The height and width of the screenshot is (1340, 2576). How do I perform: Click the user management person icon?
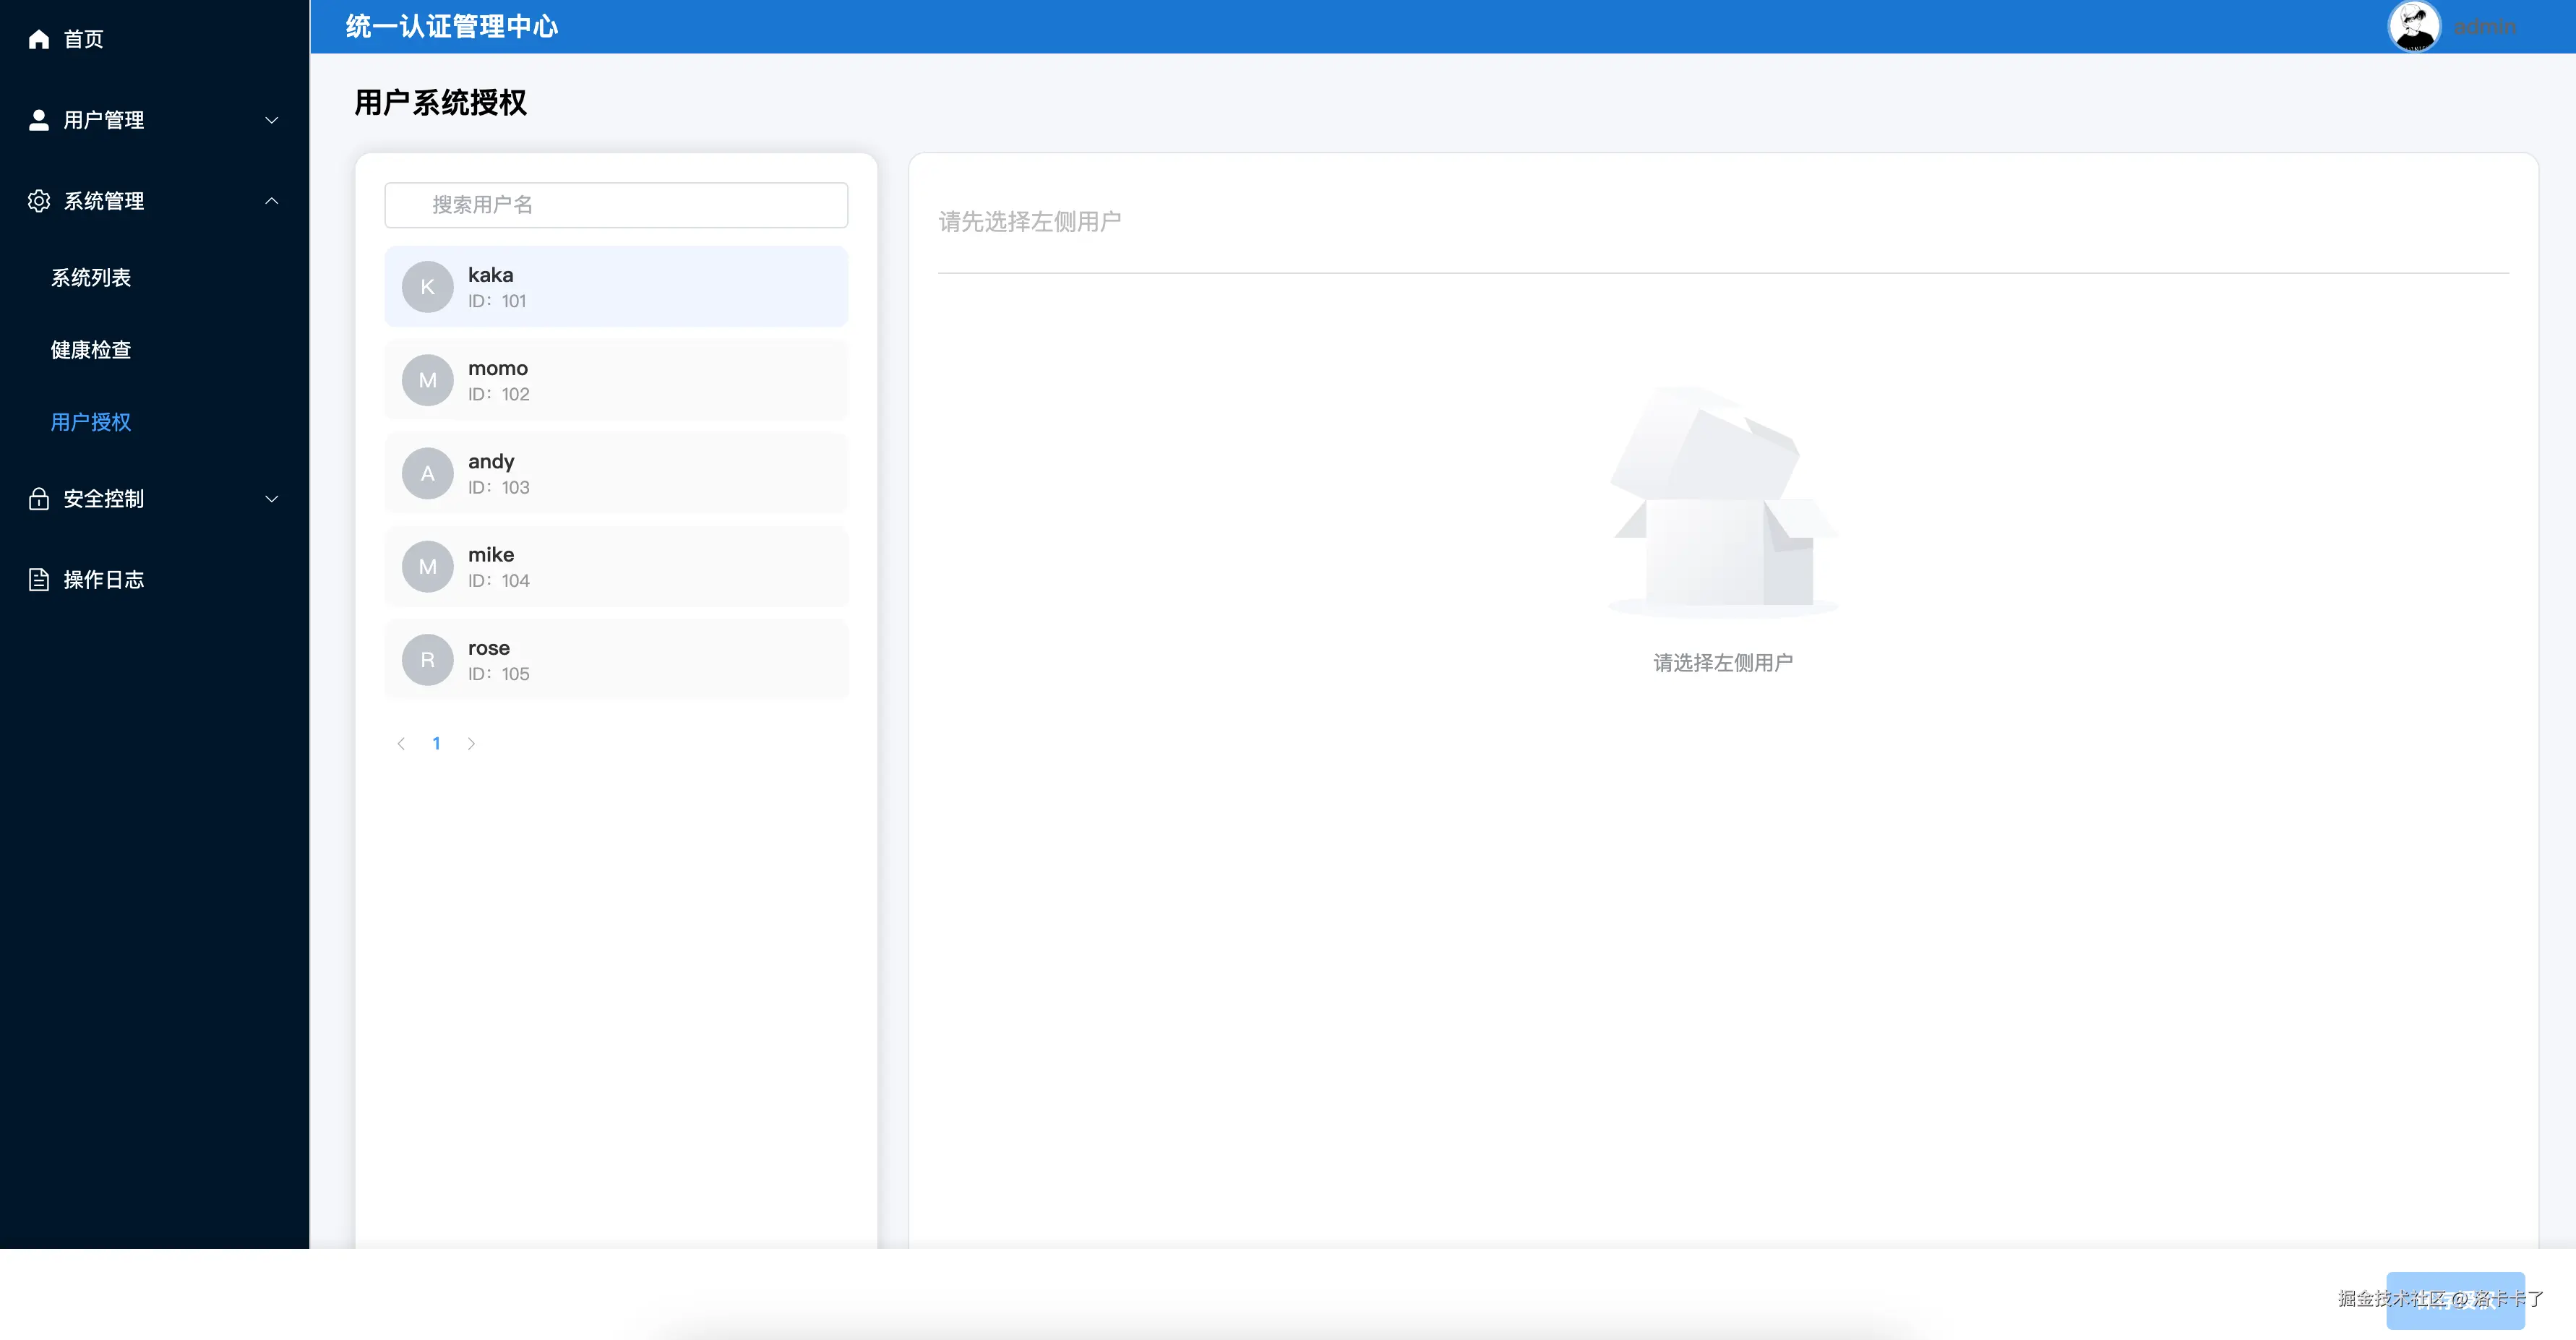click(x=39, y=120)
